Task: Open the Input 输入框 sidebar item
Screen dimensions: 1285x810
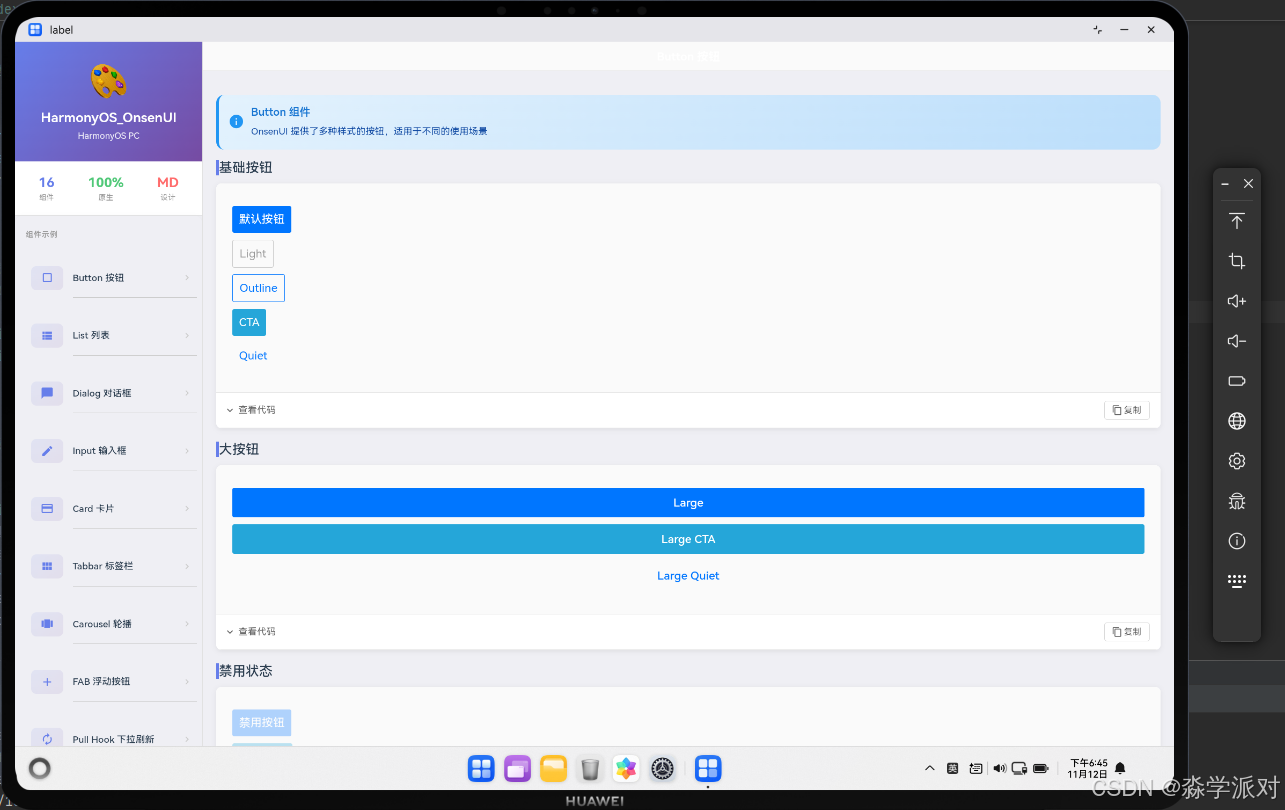Action: tap(109, 451)
